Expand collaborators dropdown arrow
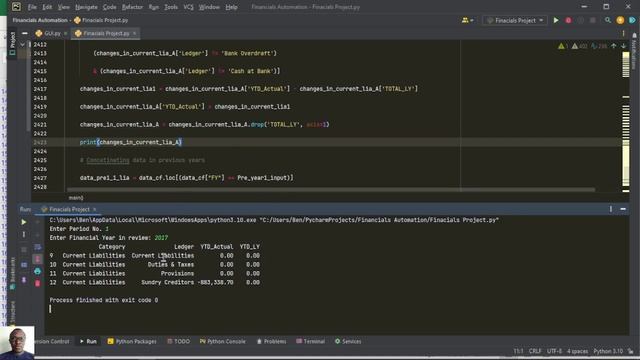The image size is (640, 360). point(472,20)
